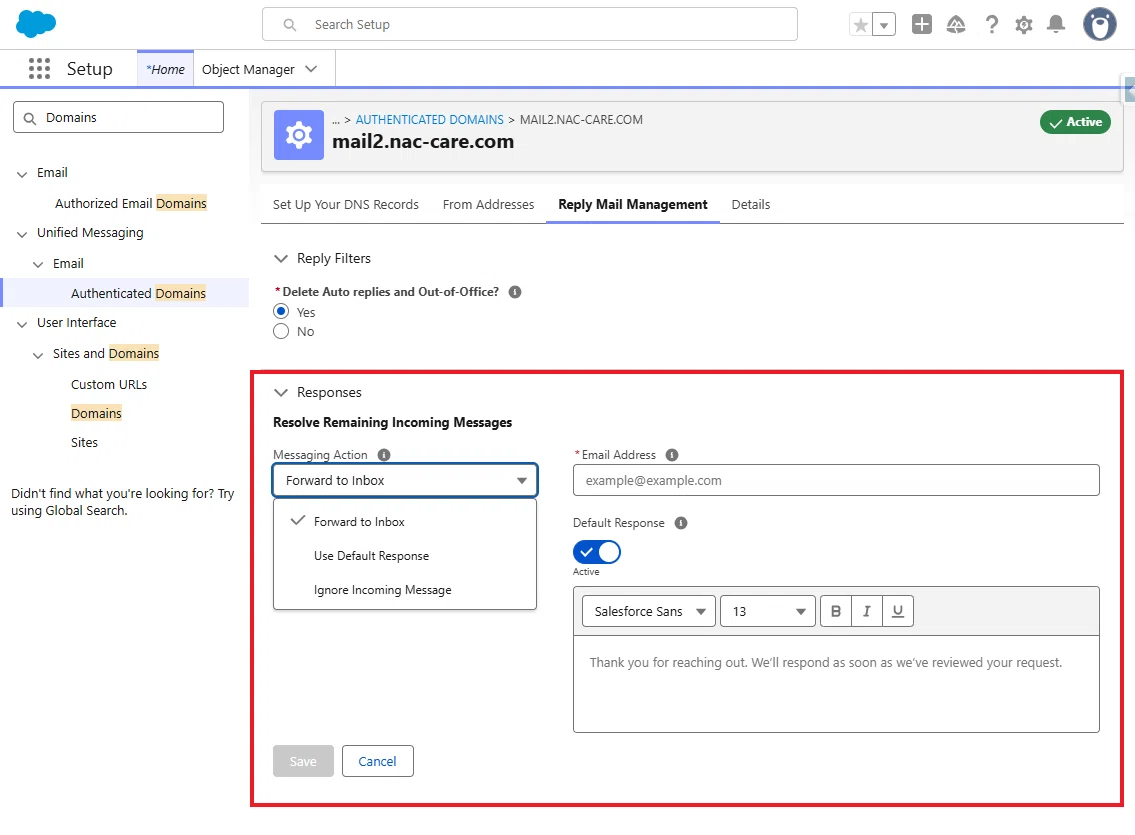Toggle bold formatting
Screen dimensions: 1135x835
coord(836,611)
